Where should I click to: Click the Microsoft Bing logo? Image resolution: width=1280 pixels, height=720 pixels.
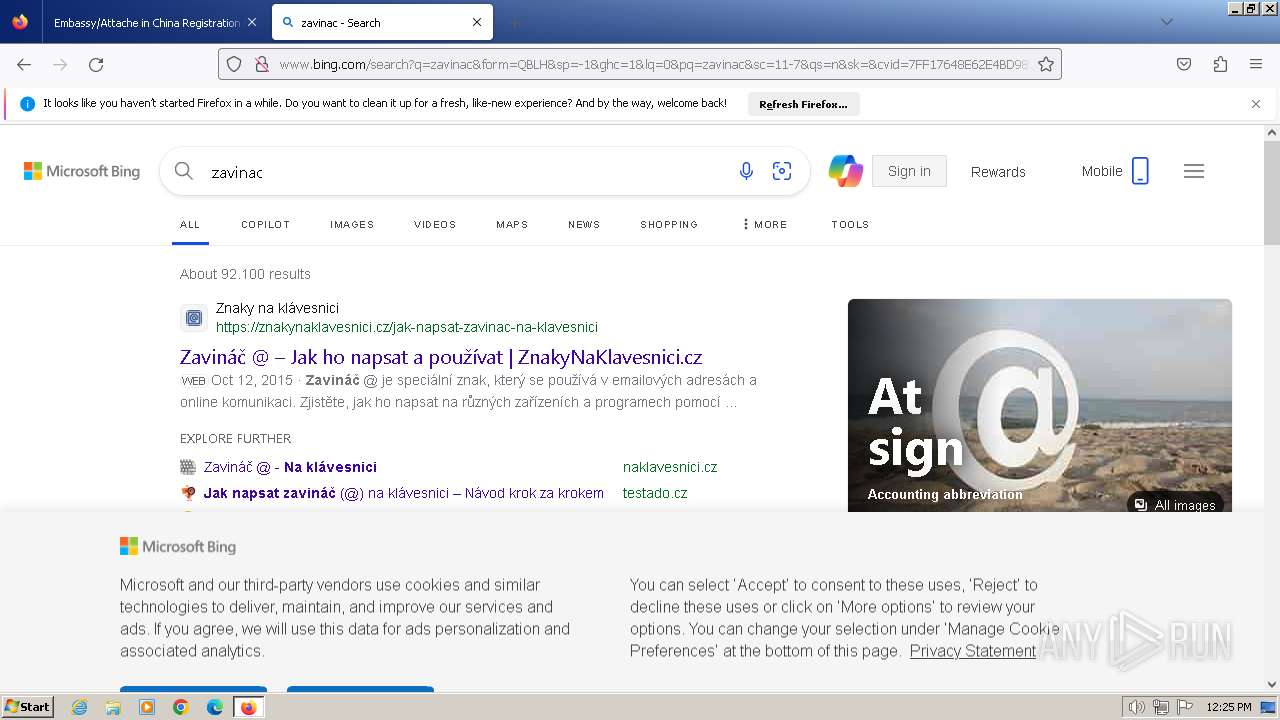[x=82, y=171]
